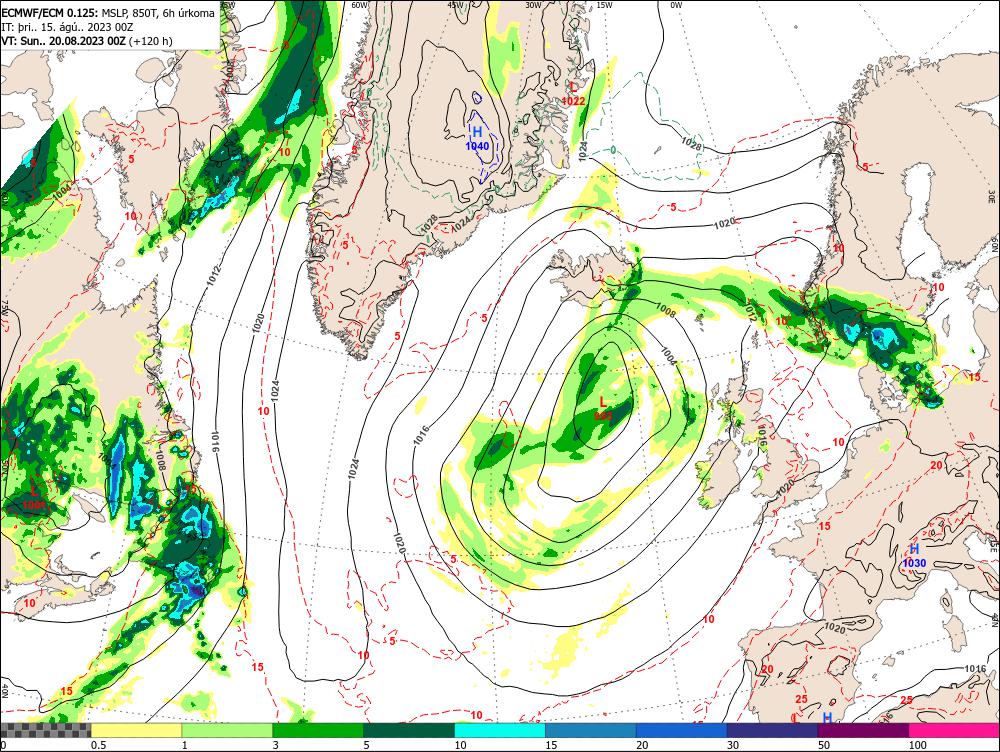Click the header line "ECMWF/ECM 0.125: MSLP, 850T, 6h úrkoma"
The height and width of the screenshot is (752, 1000).
coord(108,13)
